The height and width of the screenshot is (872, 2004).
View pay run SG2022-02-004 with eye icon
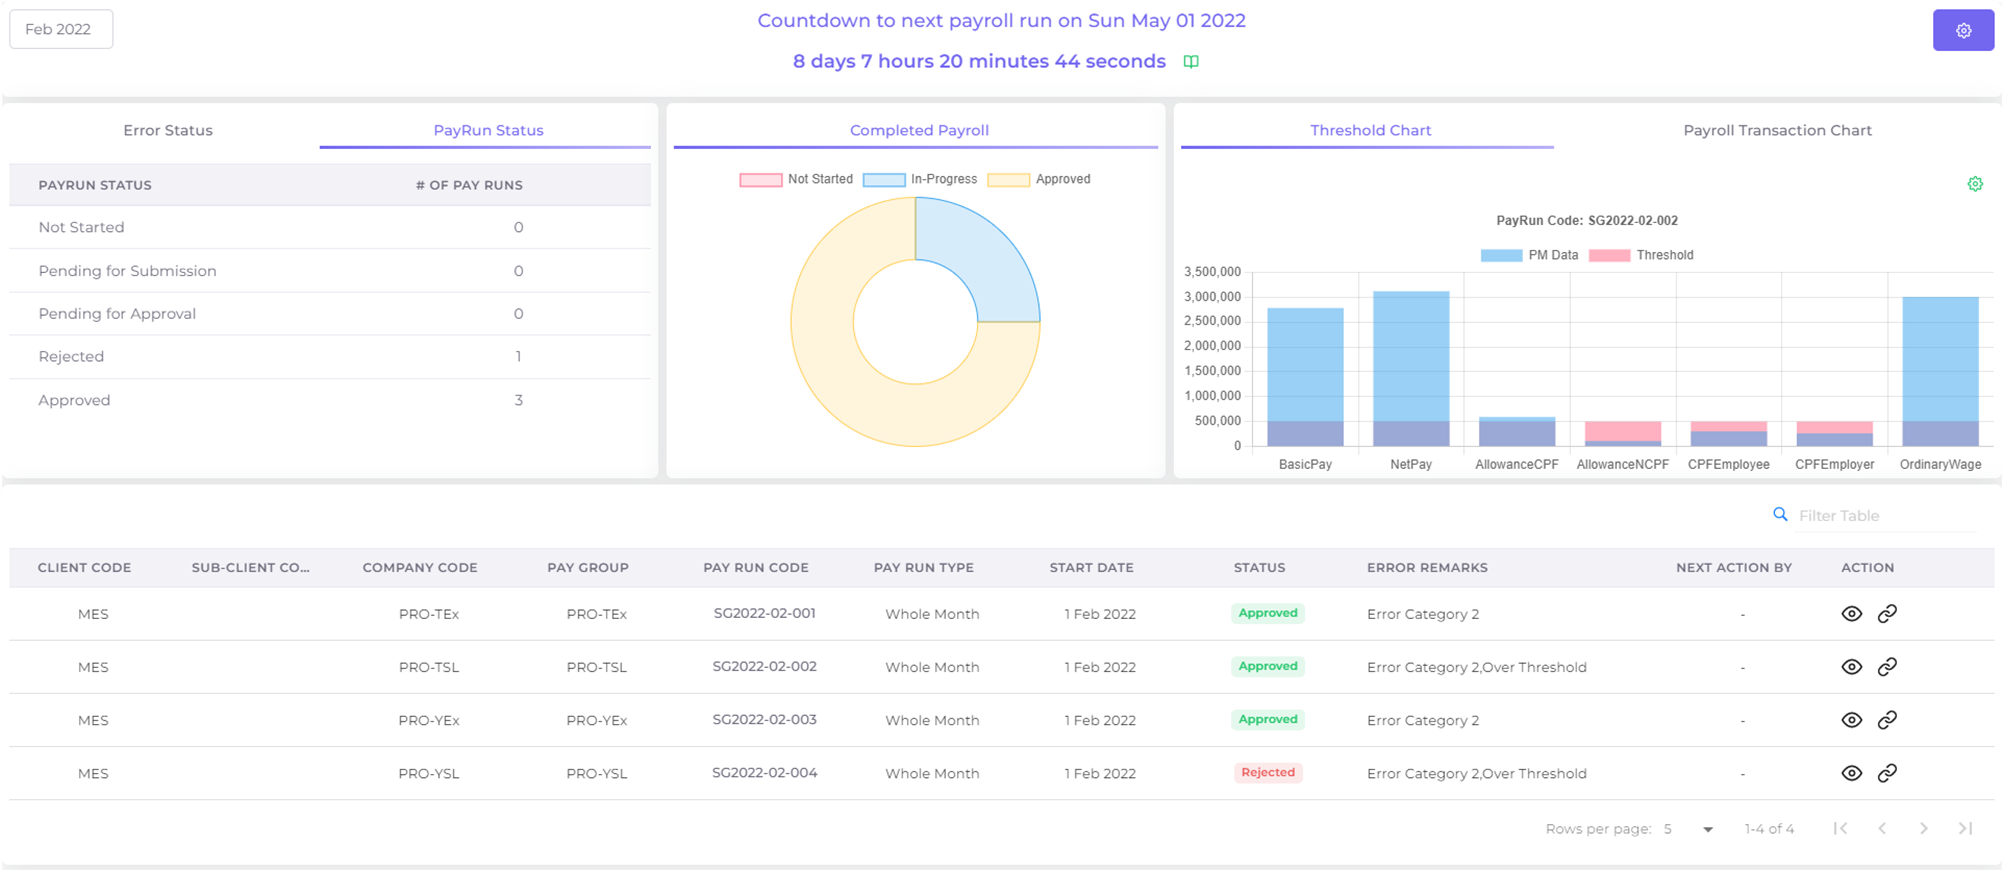point(1852,773)
